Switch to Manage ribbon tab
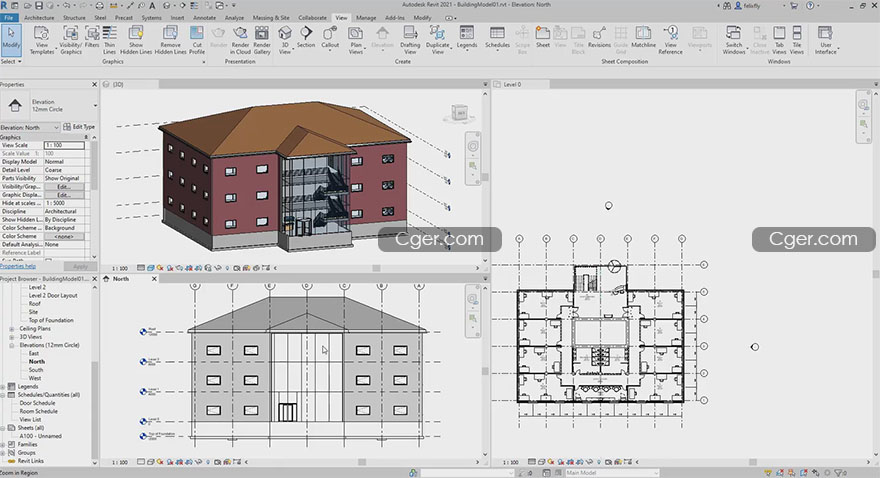This screenshot has width=880, height=478. click(366, 17)
